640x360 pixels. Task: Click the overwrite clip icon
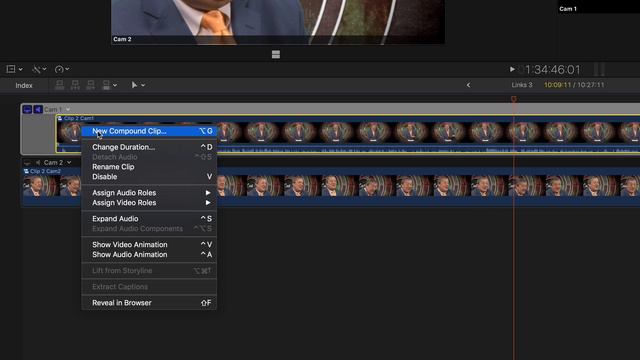click(106, 85)
